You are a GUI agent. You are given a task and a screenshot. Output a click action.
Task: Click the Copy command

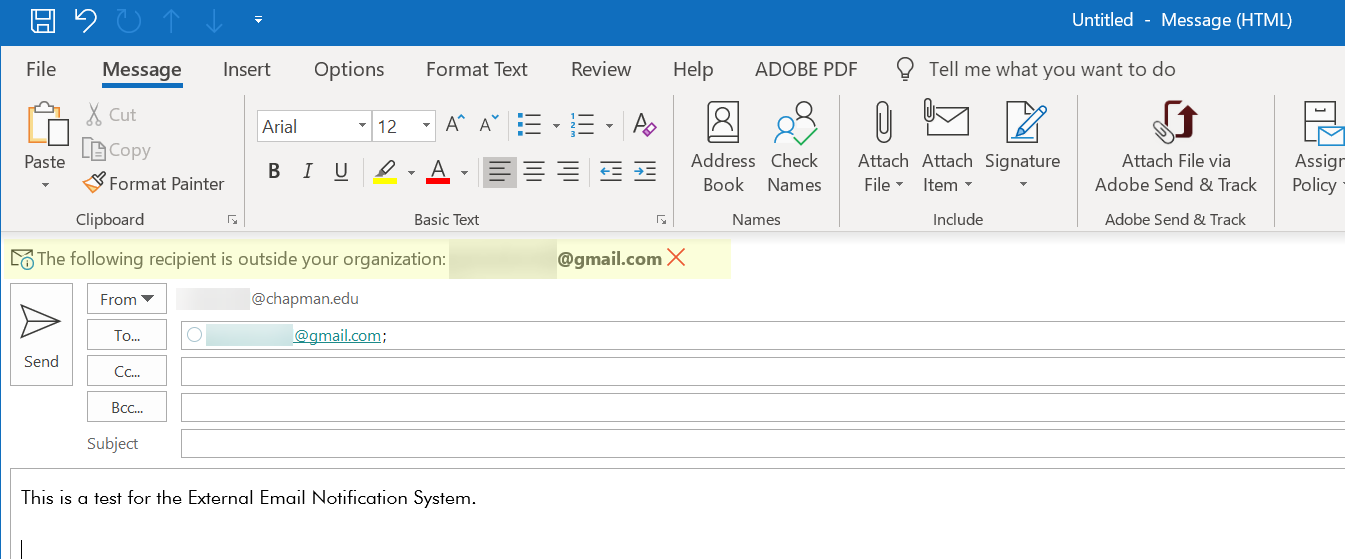[116, 150]
